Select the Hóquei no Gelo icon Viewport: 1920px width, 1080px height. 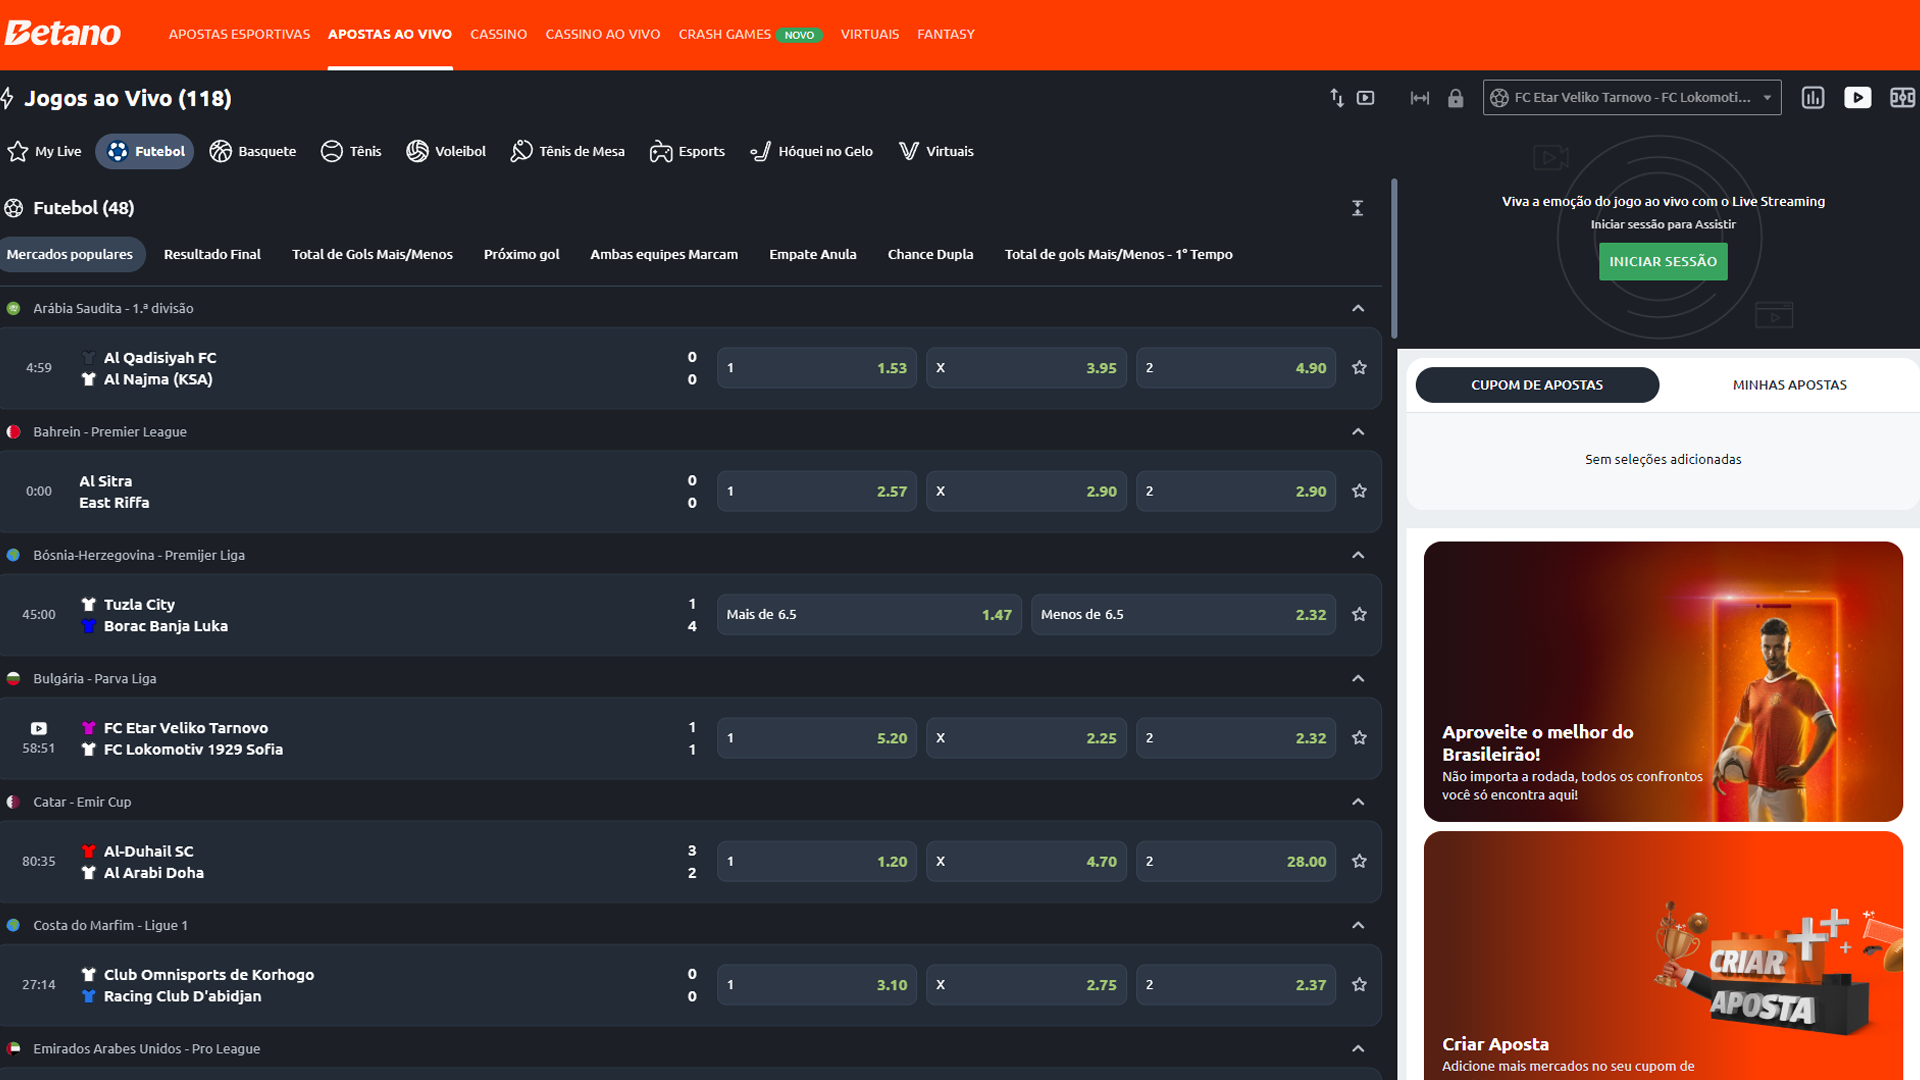point(761,151)
